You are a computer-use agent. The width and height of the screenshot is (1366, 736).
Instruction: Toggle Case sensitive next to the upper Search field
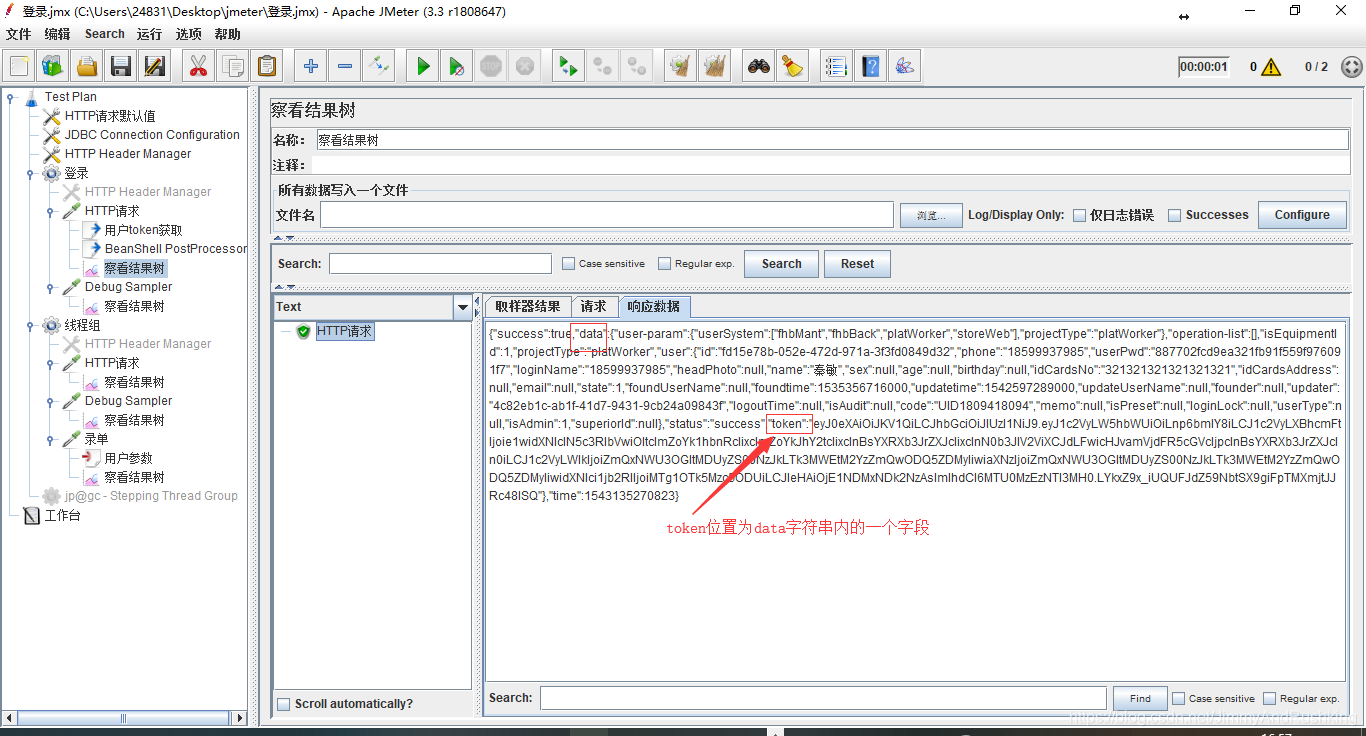click(568, 264)
